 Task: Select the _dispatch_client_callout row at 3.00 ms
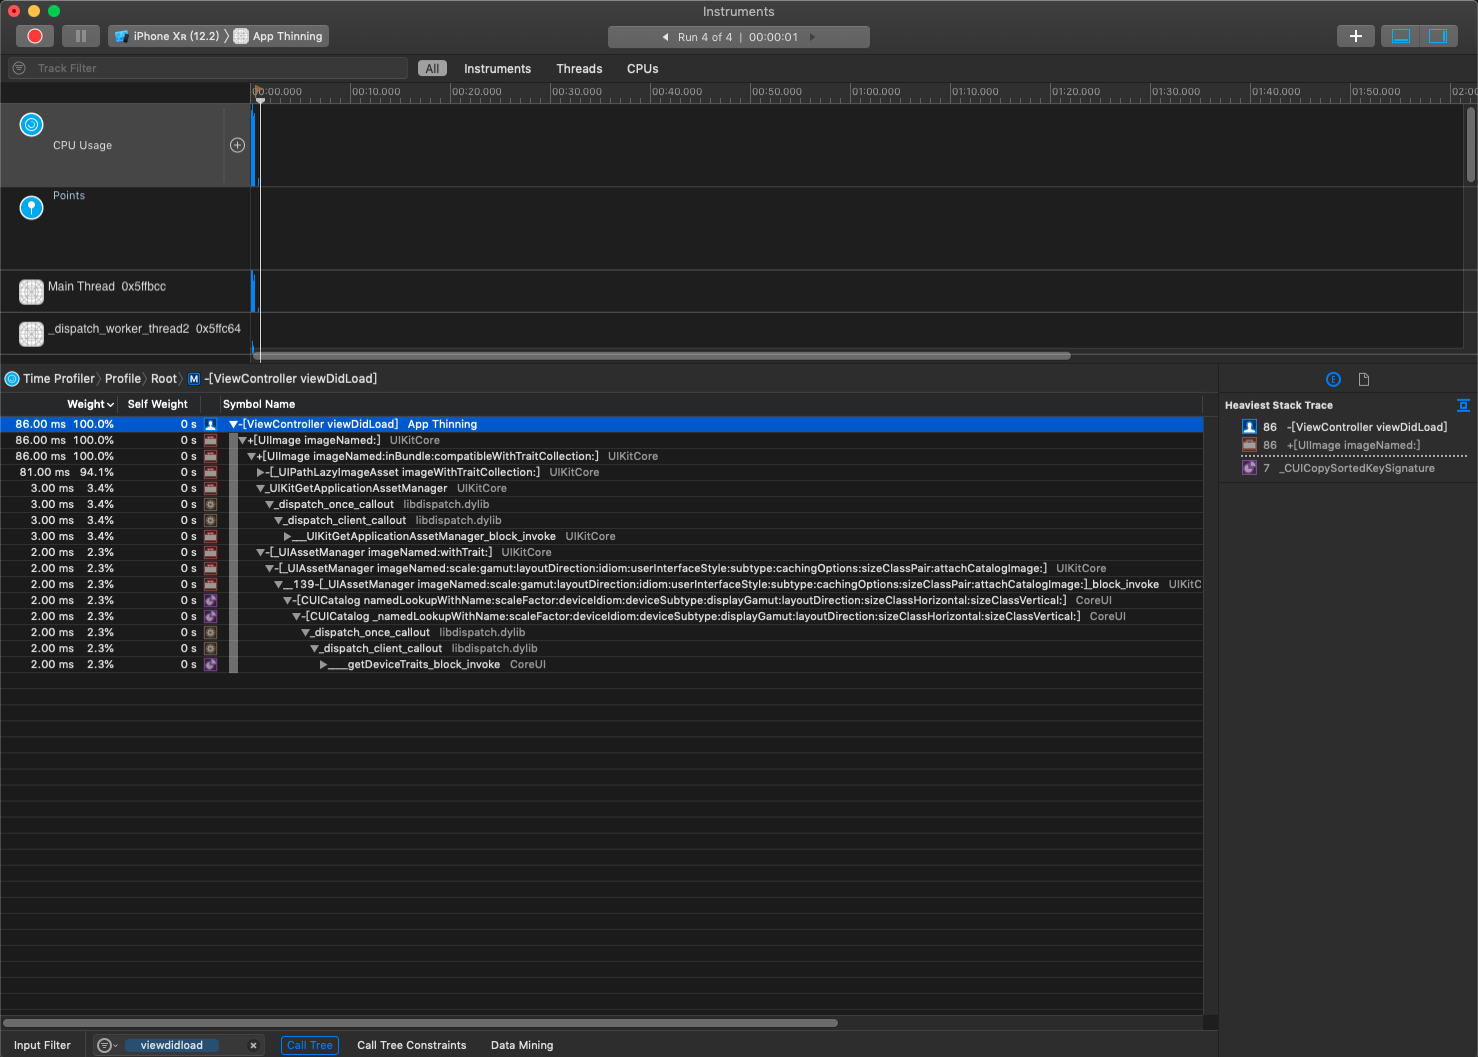[x=602, y=520]
